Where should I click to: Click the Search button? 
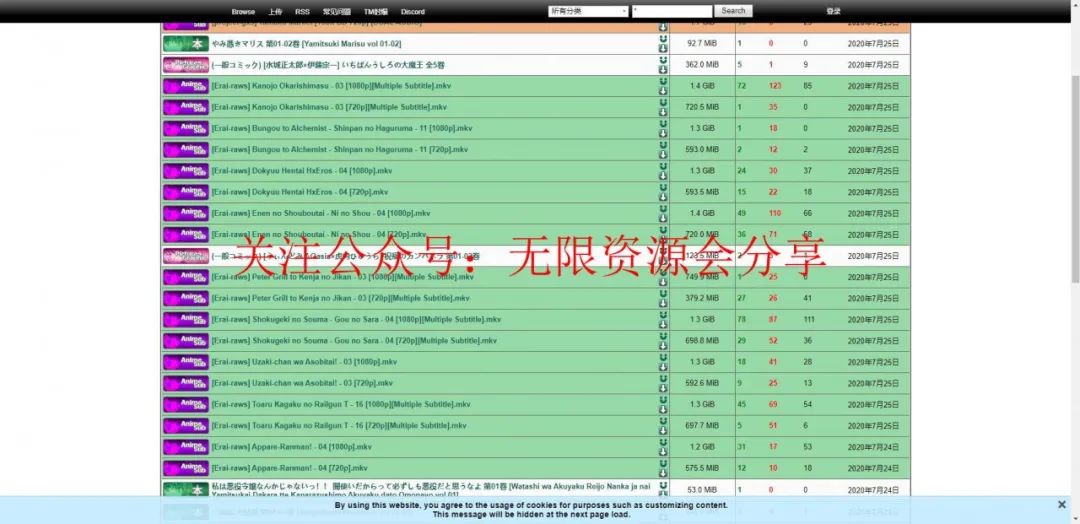tap(734, 11)
